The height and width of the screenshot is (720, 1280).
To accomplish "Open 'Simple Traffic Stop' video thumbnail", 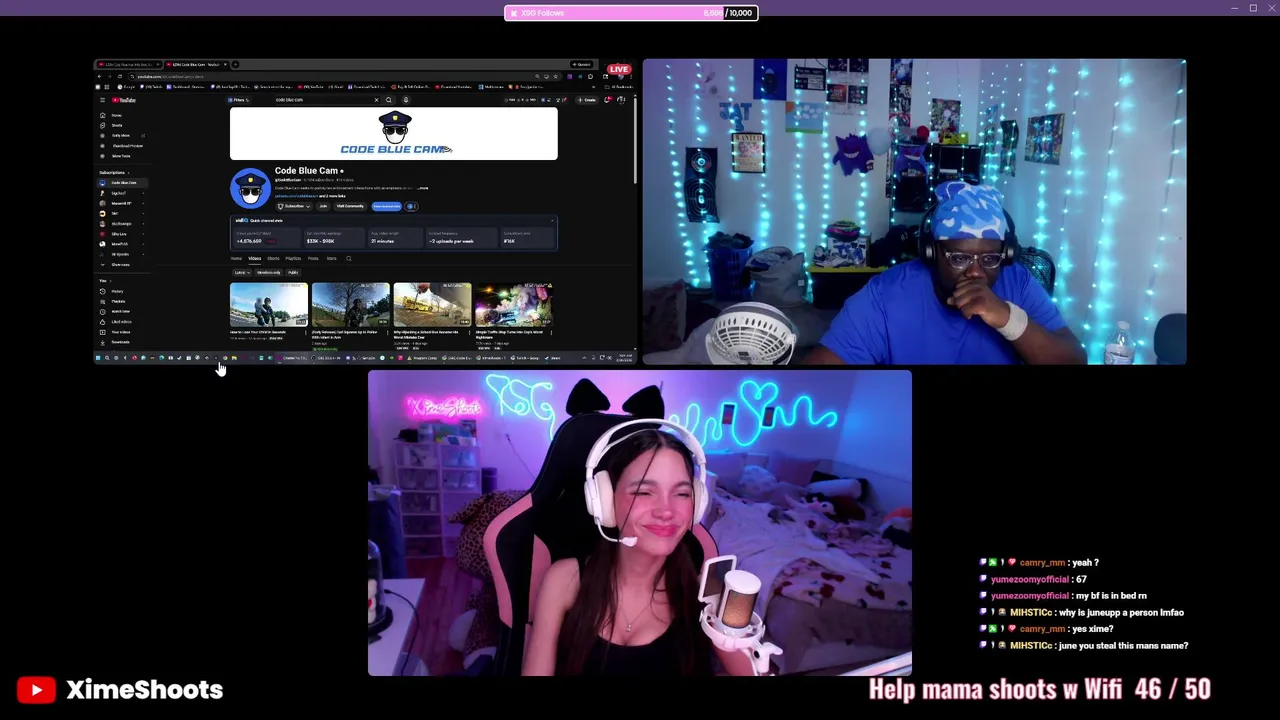I will click(x=514, y=304).
